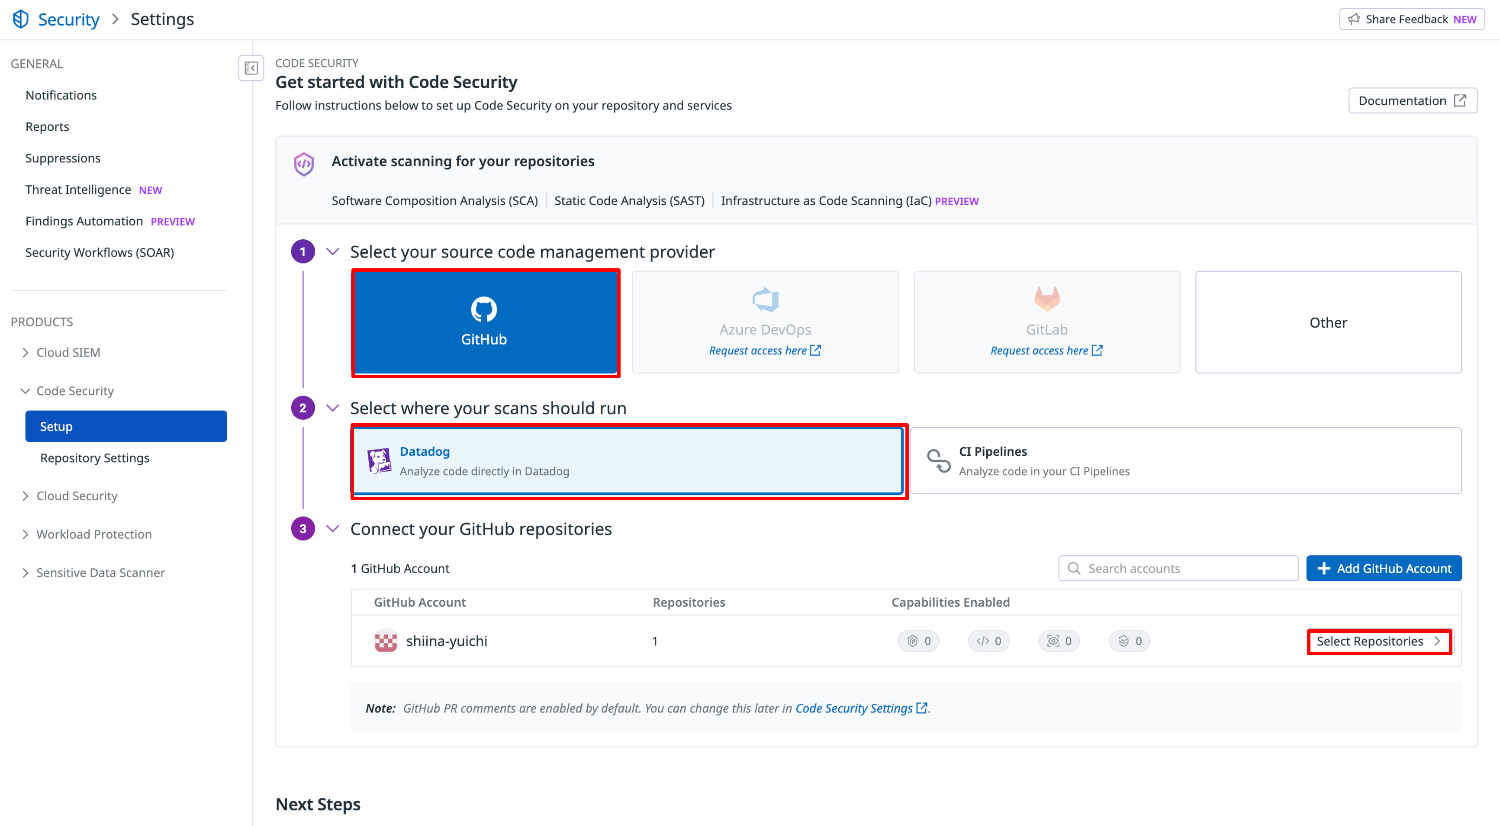Click the external link icon in Documentation button
The height and width of the screenshot is (826, 1500).
[1460, 100]
